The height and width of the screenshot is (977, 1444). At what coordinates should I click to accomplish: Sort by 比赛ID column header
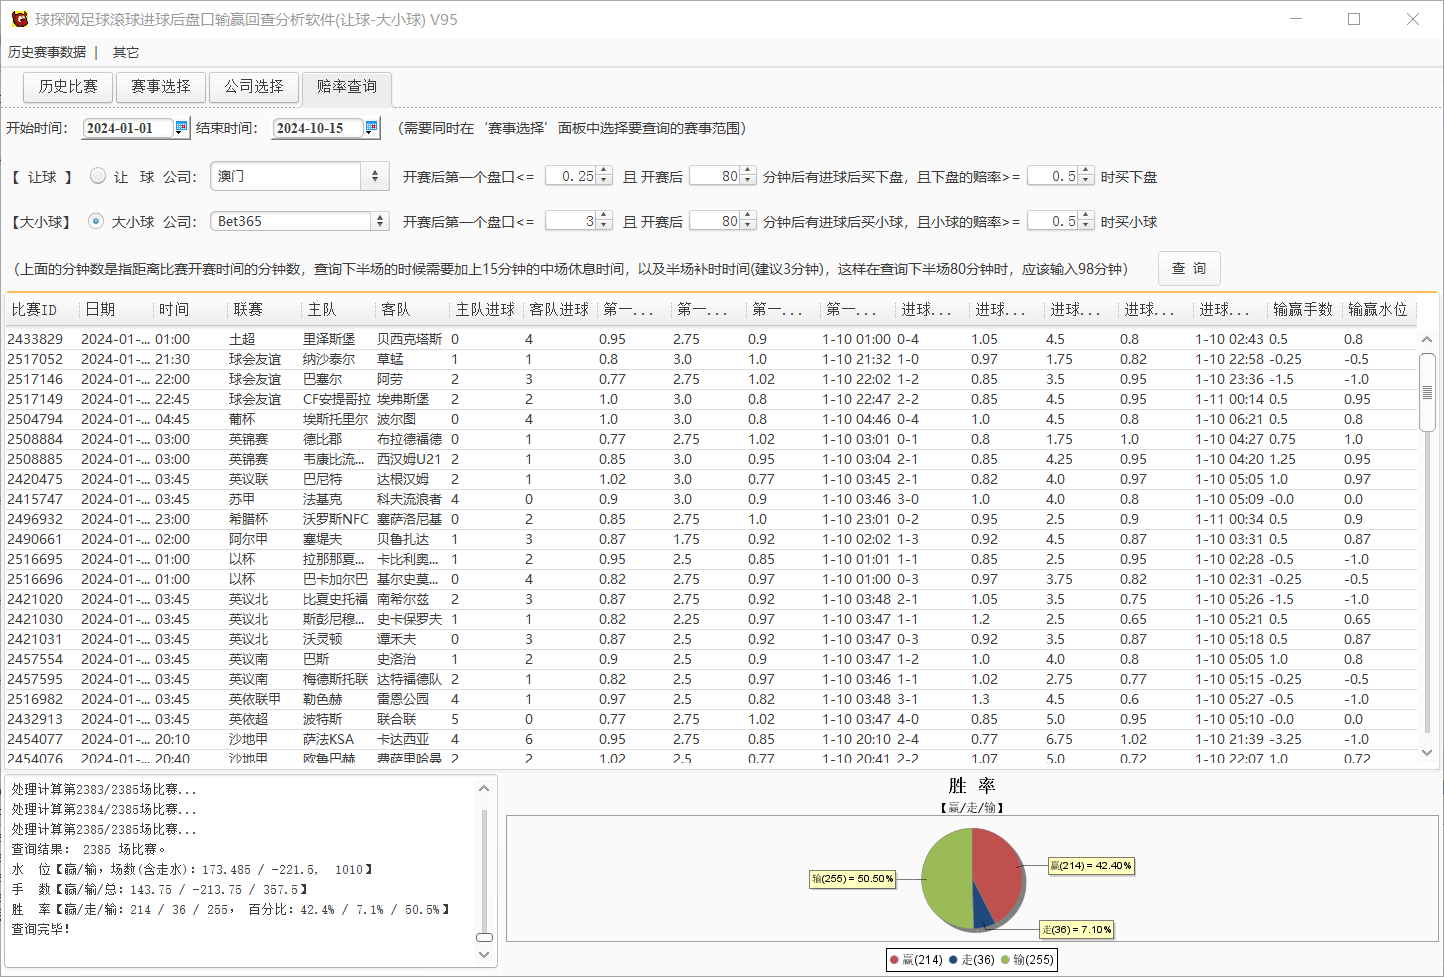(42, 310)
